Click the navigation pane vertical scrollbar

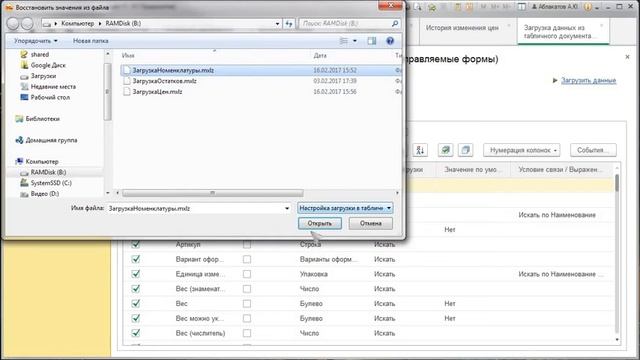pyautogui.click(x=108, y=92)
